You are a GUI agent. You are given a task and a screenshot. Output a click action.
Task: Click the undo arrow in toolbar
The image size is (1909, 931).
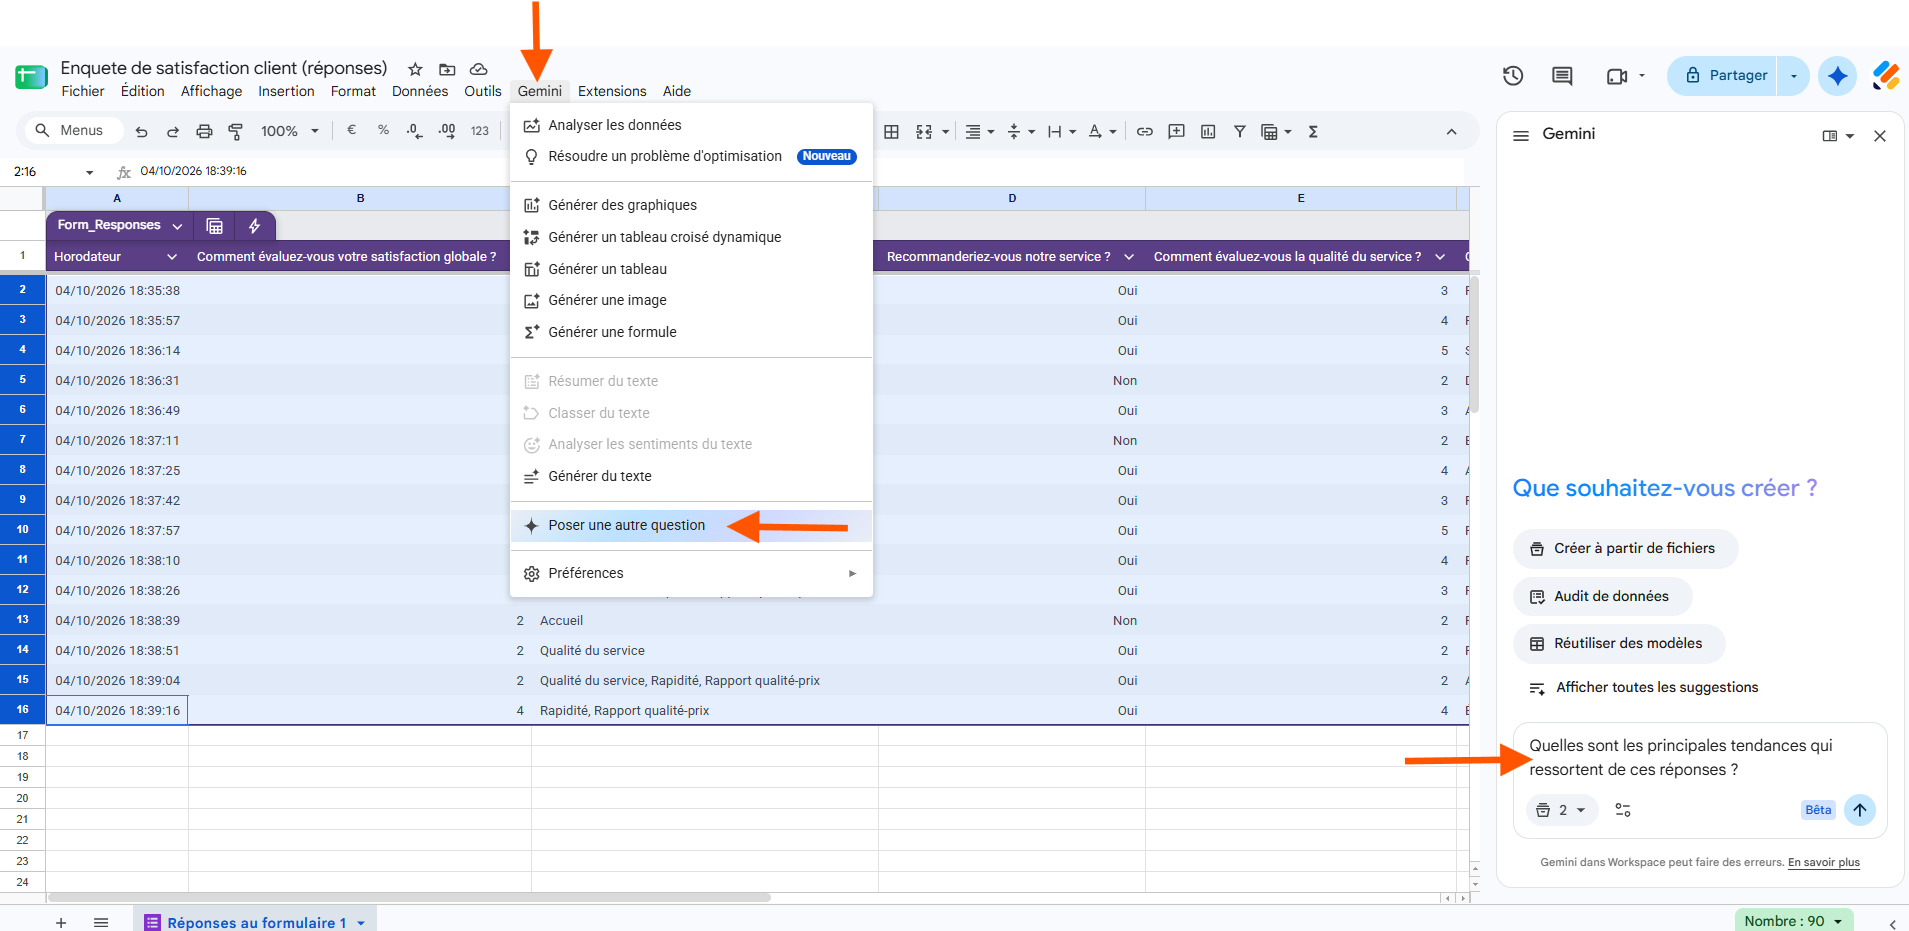[x=141, y=131]
